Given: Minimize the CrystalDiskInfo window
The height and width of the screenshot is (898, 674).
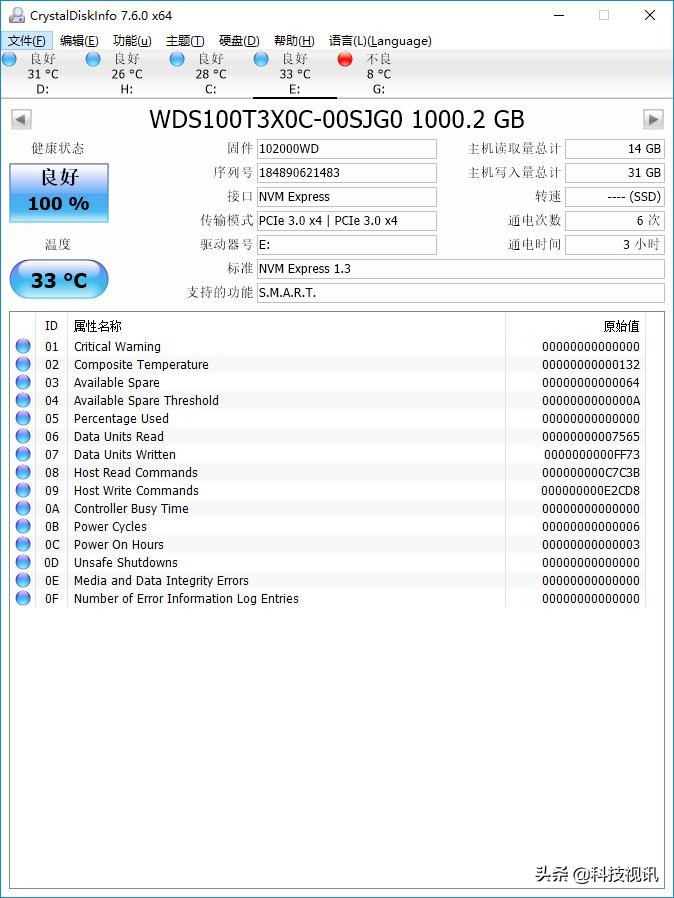Looking at the screenshot, I should [559, 15].
